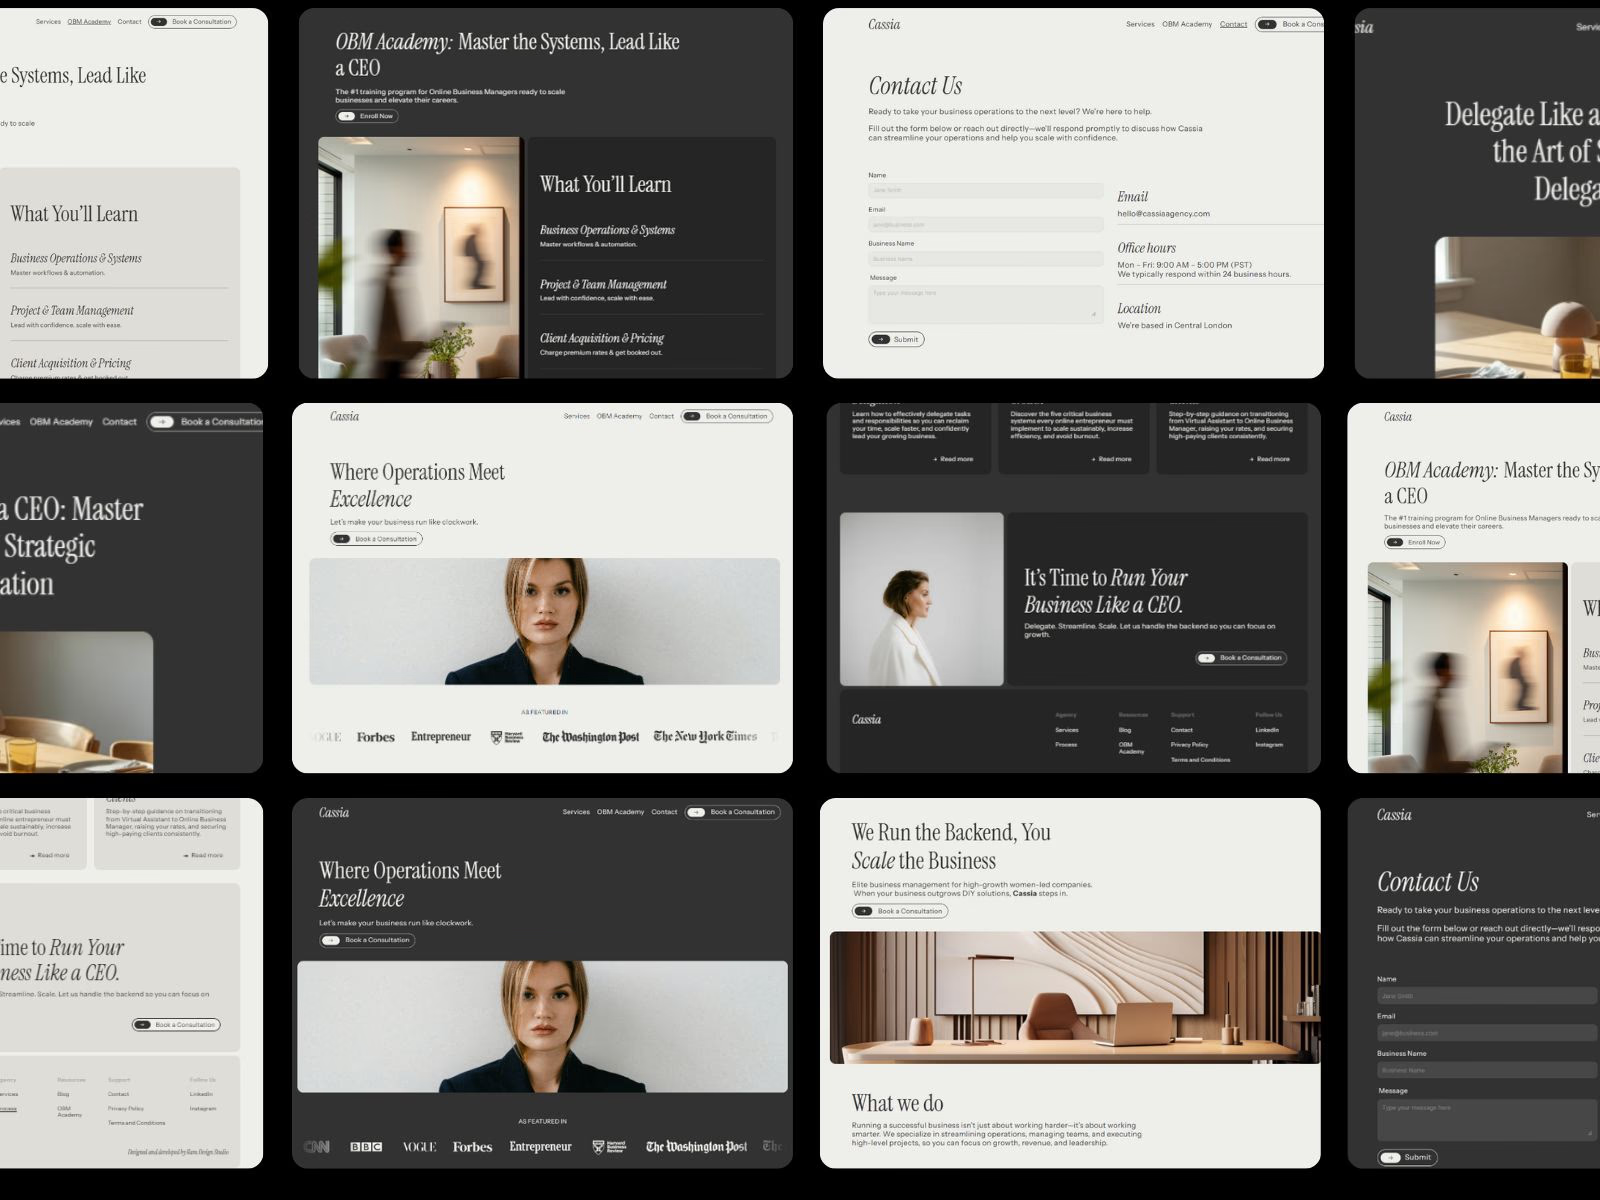Open OBM Academy in the dark homepage navigation

(x=621, y=812)
